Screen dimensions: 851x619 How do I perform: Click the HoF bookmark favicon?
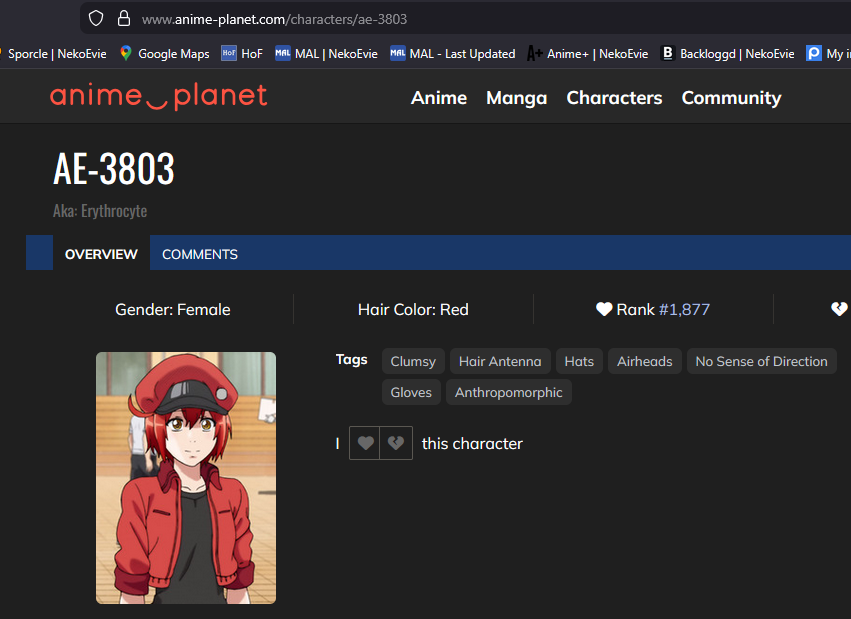point(229,53)
